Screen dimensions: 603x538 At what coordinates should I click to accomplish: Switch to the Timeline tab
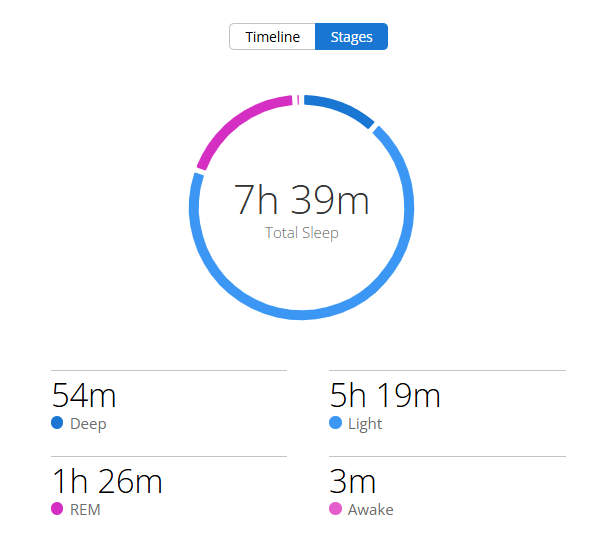coord(272,37)
